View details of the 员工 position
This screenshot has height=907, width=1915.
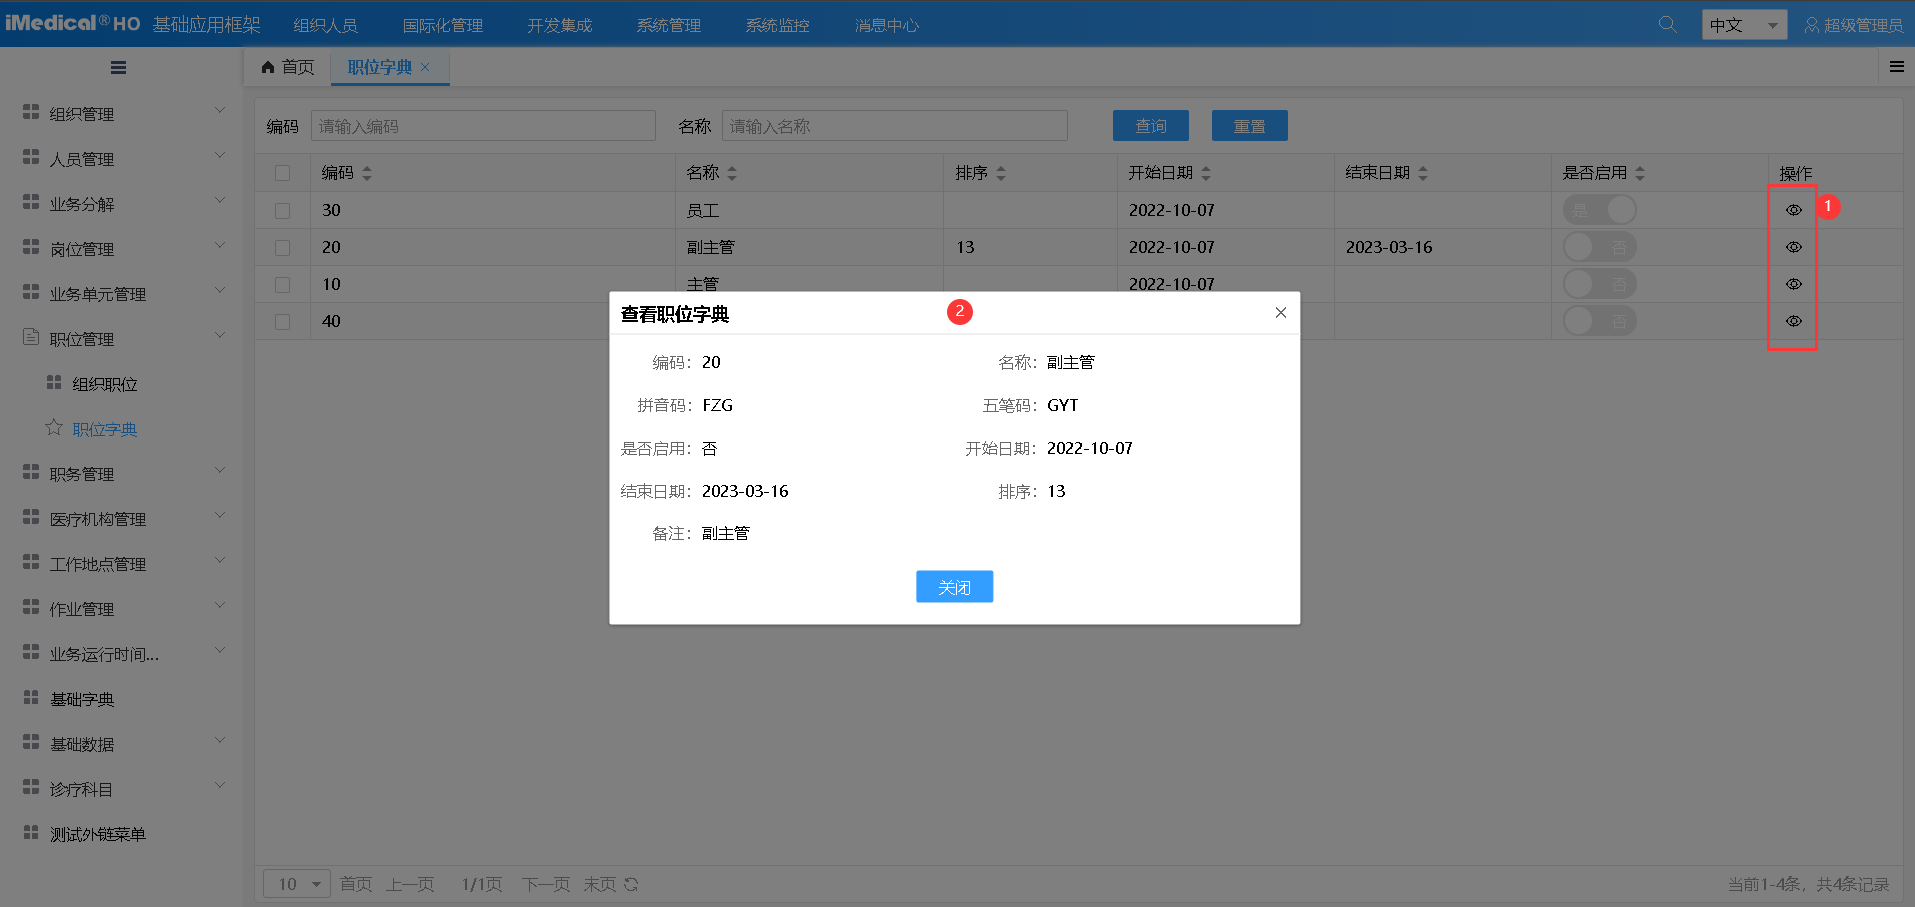pyautogui.click(x=1793, y=210)
